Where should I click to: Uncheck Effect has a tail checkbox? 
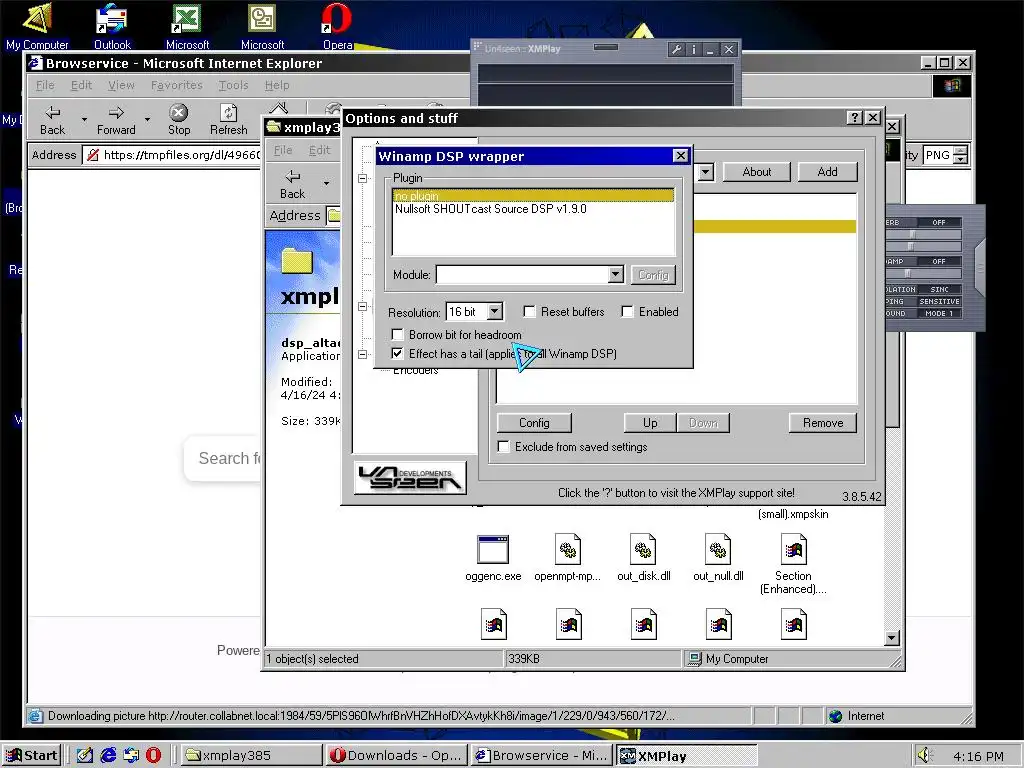click(397, 353)
